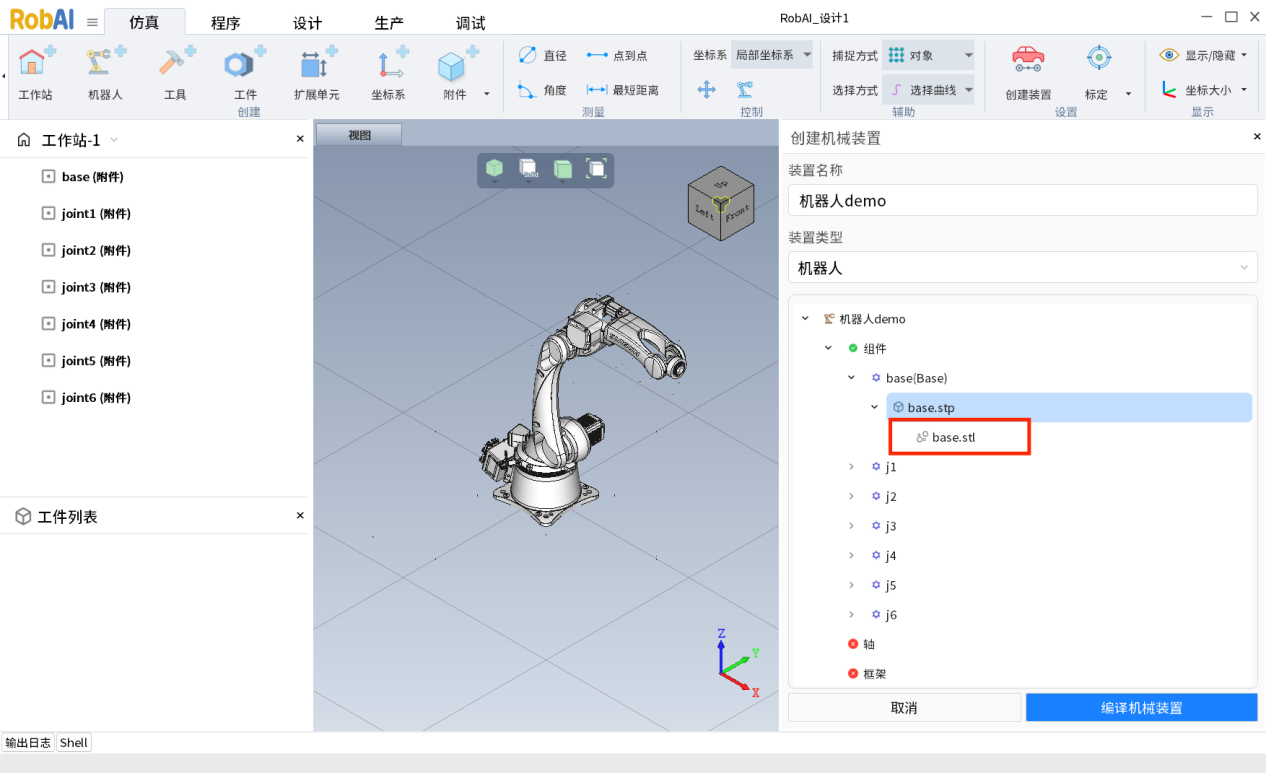Collapse the base(Base) node

[851, 378]
